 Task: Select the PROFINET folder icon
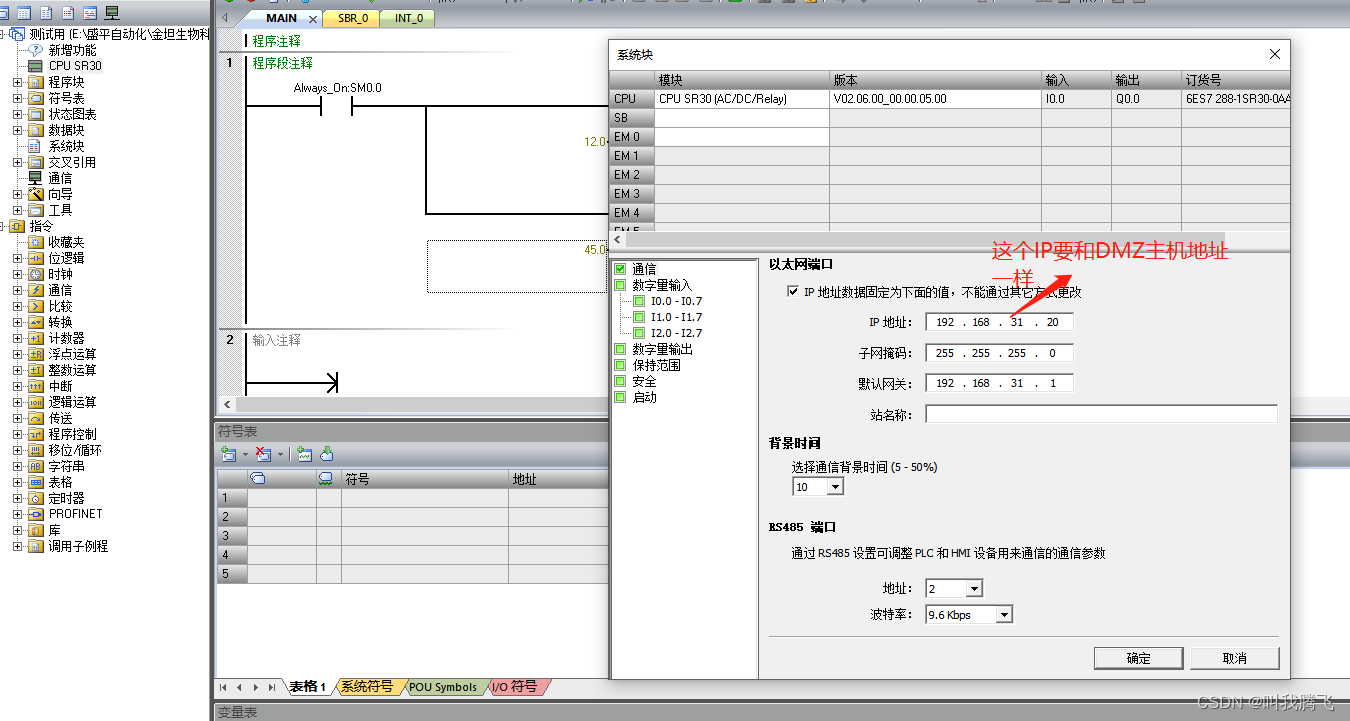coord(36,514)
